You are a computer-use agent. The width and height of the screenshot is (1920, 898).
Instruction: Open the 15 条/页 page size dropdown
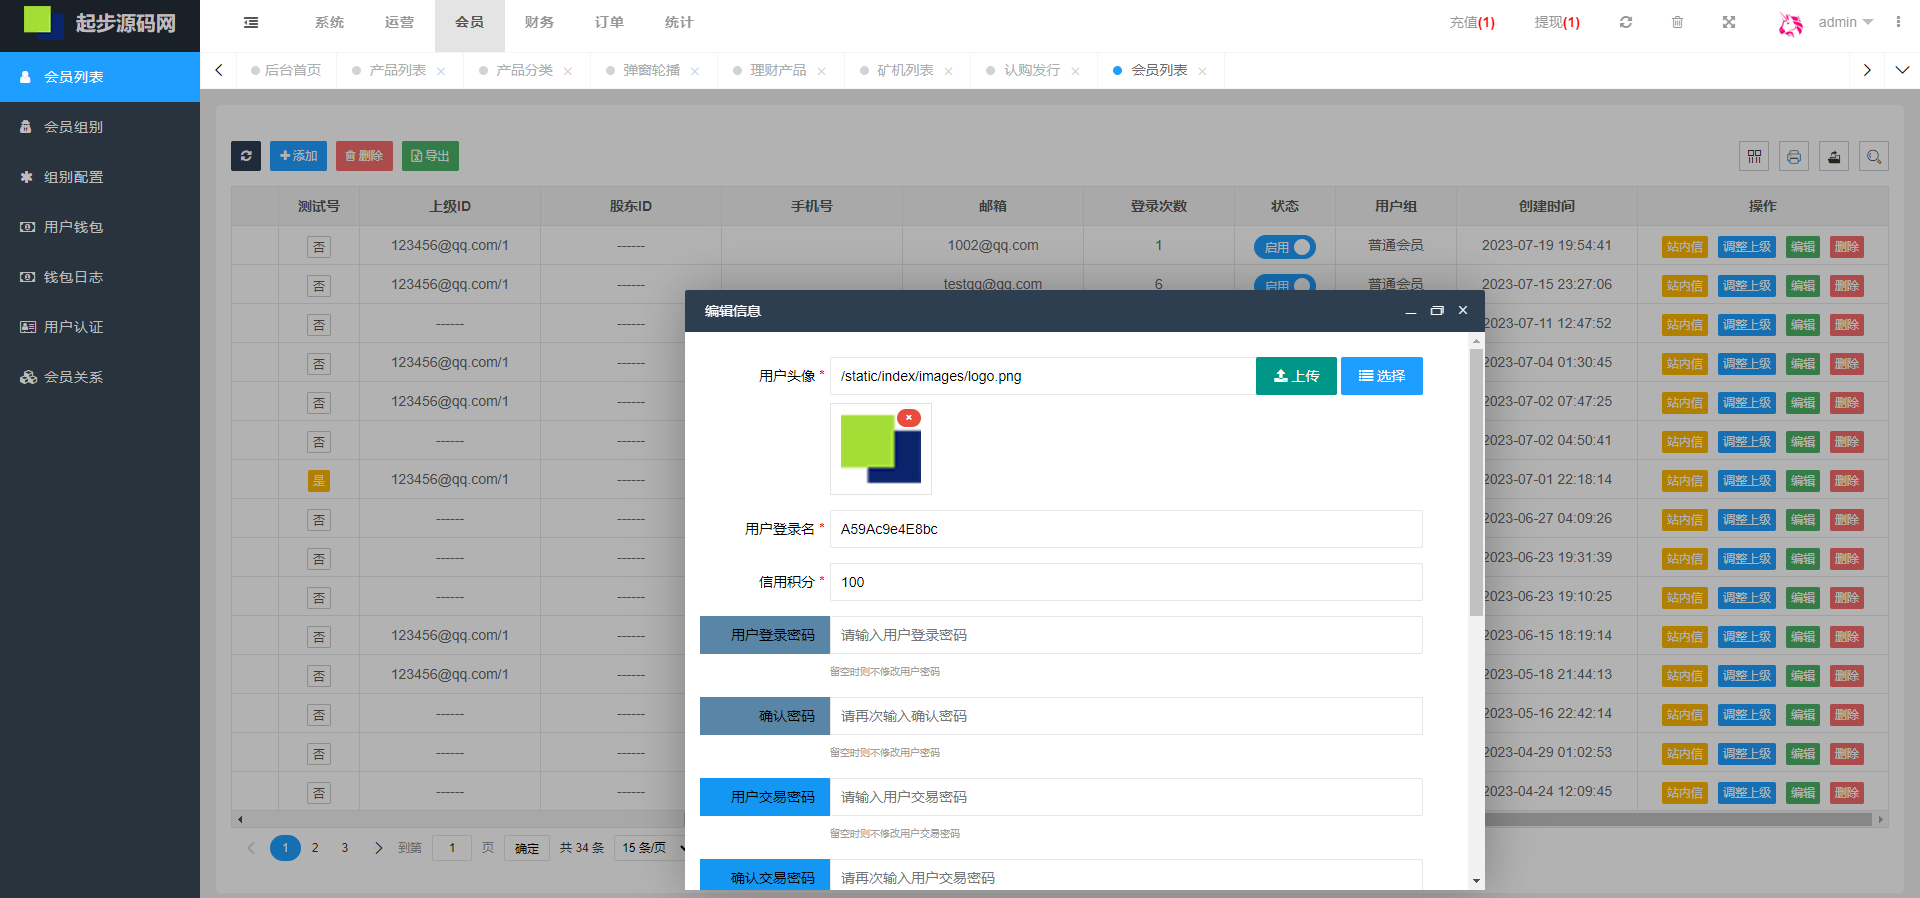652,848
